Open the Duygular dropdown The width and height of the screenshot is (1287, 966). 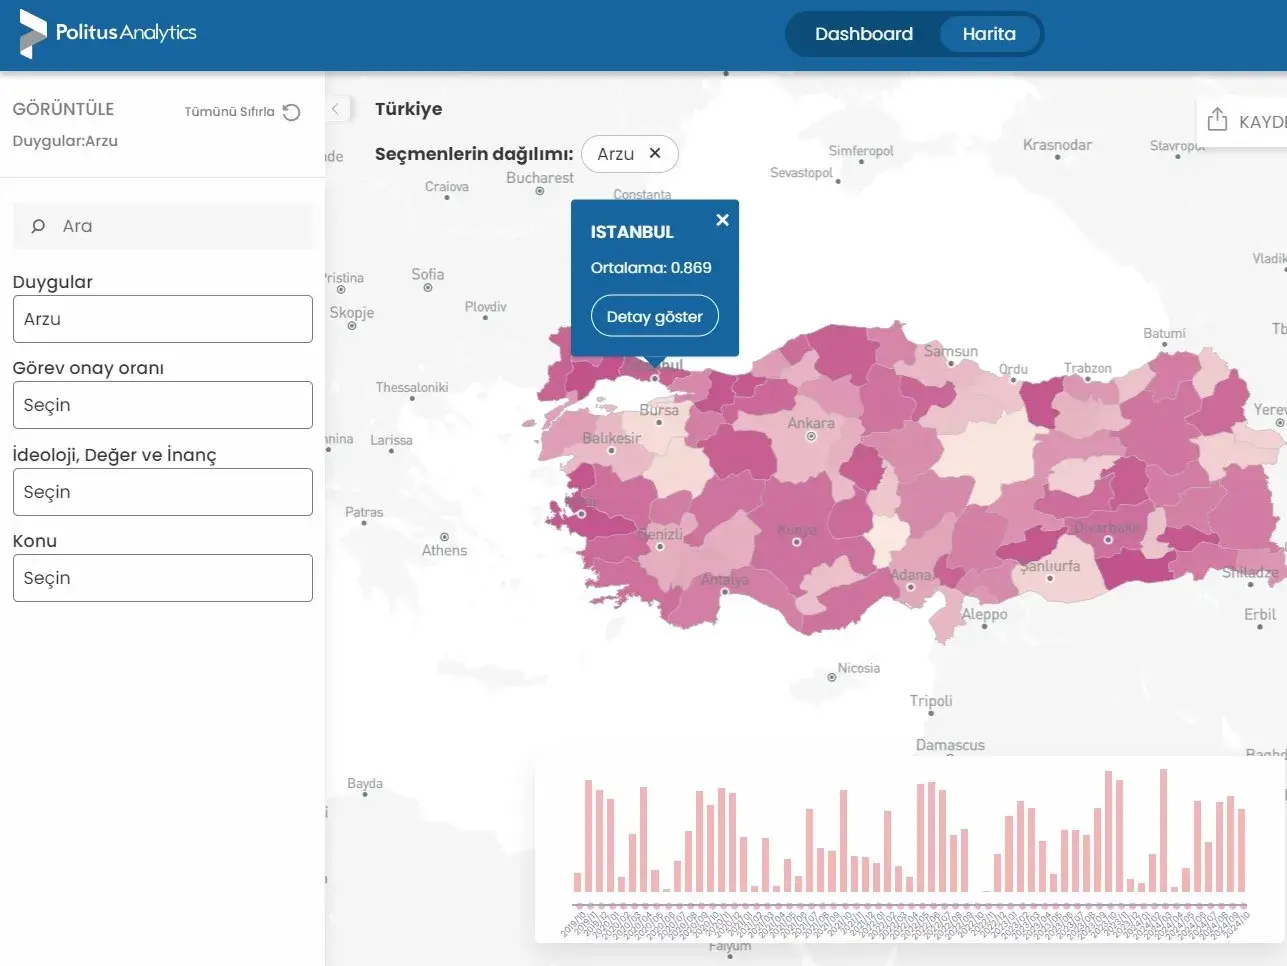point(162,319)
